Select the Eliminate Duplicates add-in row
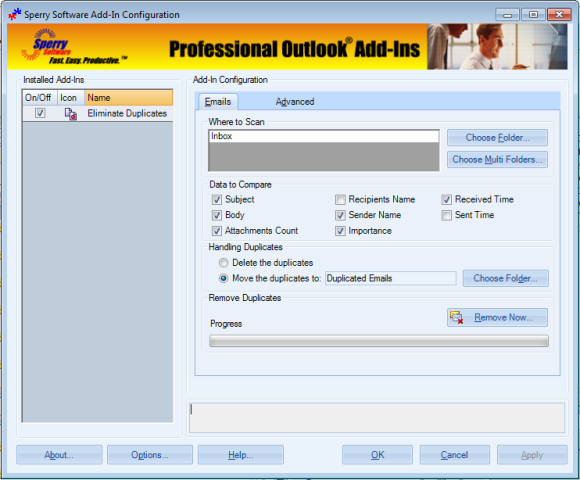Viewport: 580px width, 480px height. (x=98, y=114)
